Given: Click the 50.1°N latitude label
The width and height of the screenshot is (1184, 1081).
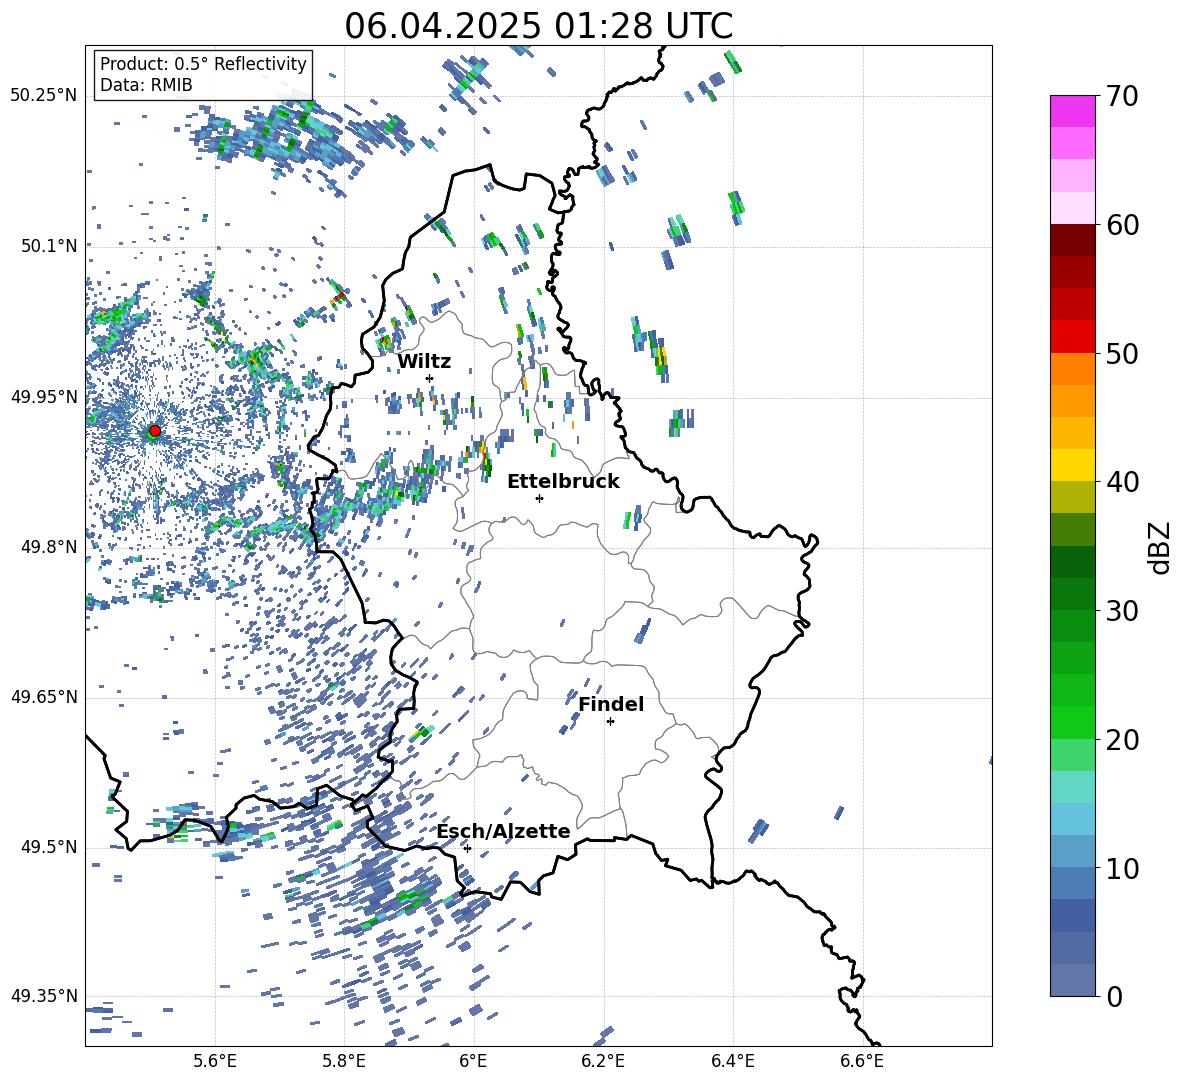Looking at the screenshot, I should (x=49, y=246).
